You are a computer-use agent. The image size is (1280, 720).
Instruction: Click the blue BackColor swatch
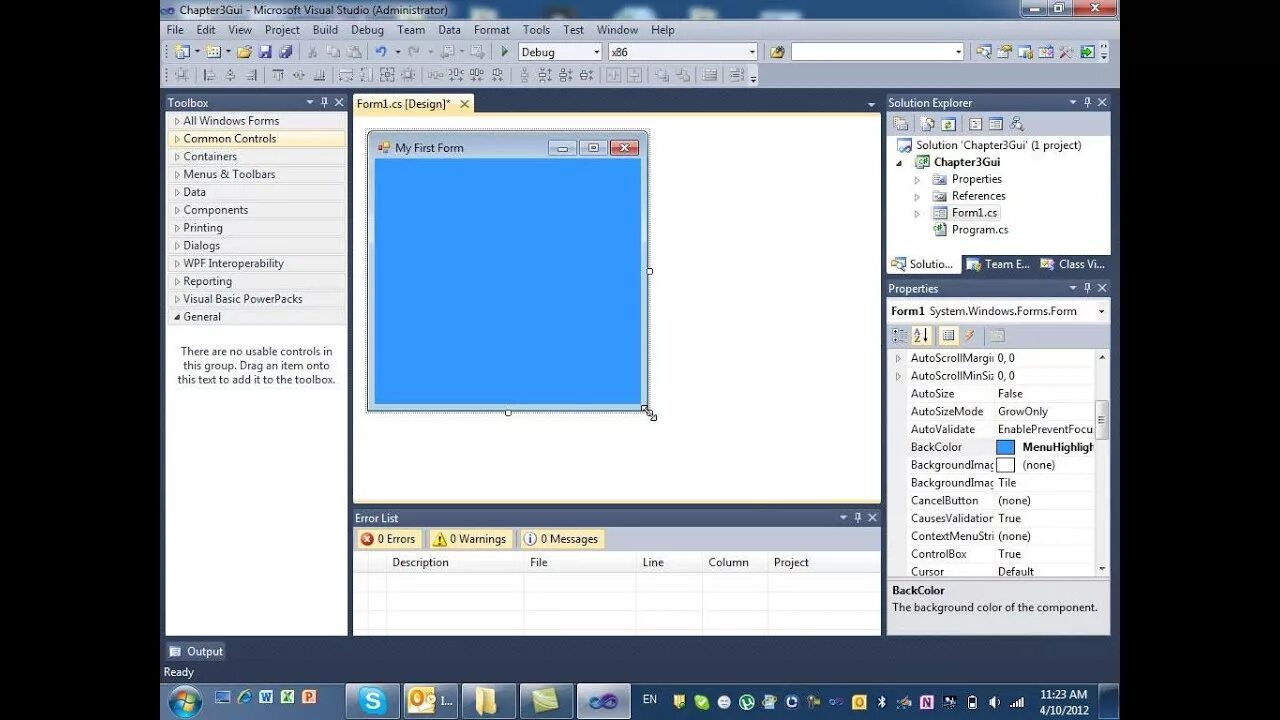pos(1005,447)
